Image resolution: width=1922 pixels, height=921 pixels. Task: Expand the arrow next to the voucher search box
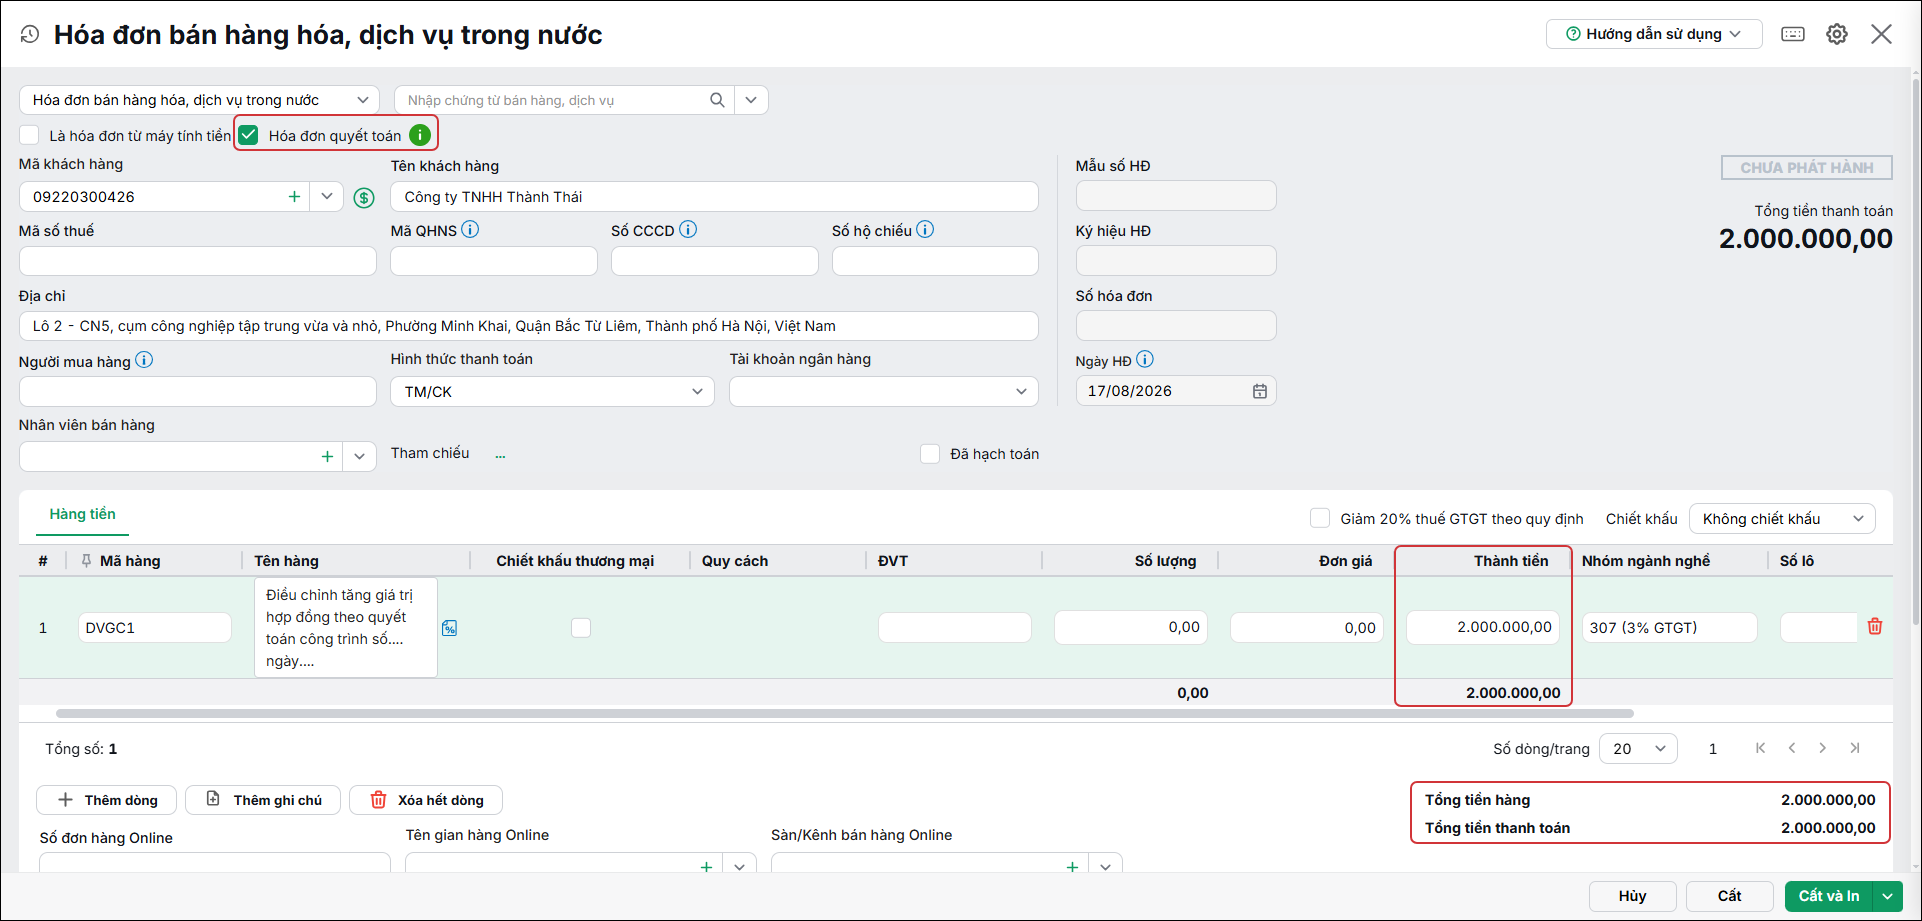click(751, 100)
